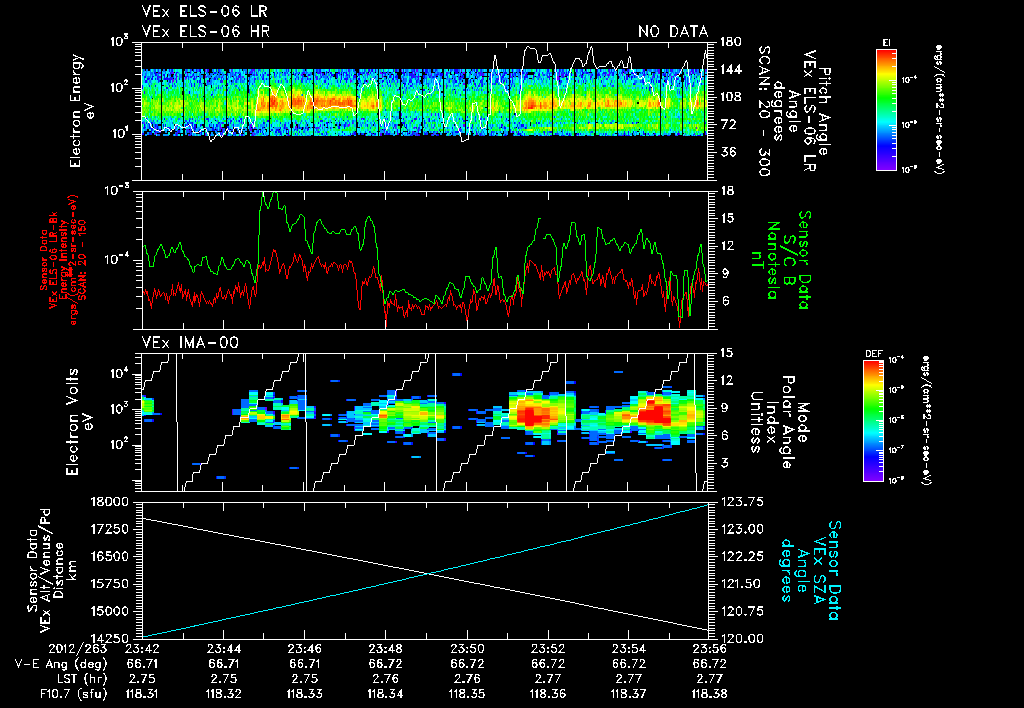The image size is (1024, 708).
Task: Click the 23:48 time tick label
Action: 385,649
